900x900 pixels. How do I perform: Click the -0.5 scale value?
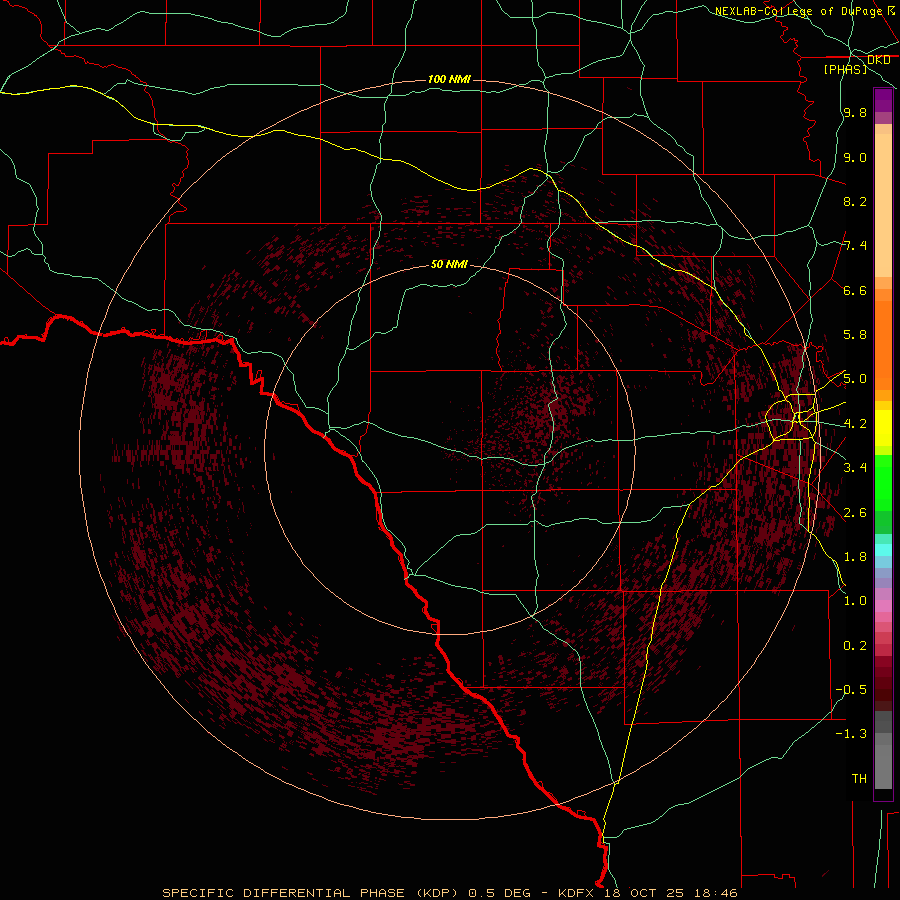click(851, 690)
